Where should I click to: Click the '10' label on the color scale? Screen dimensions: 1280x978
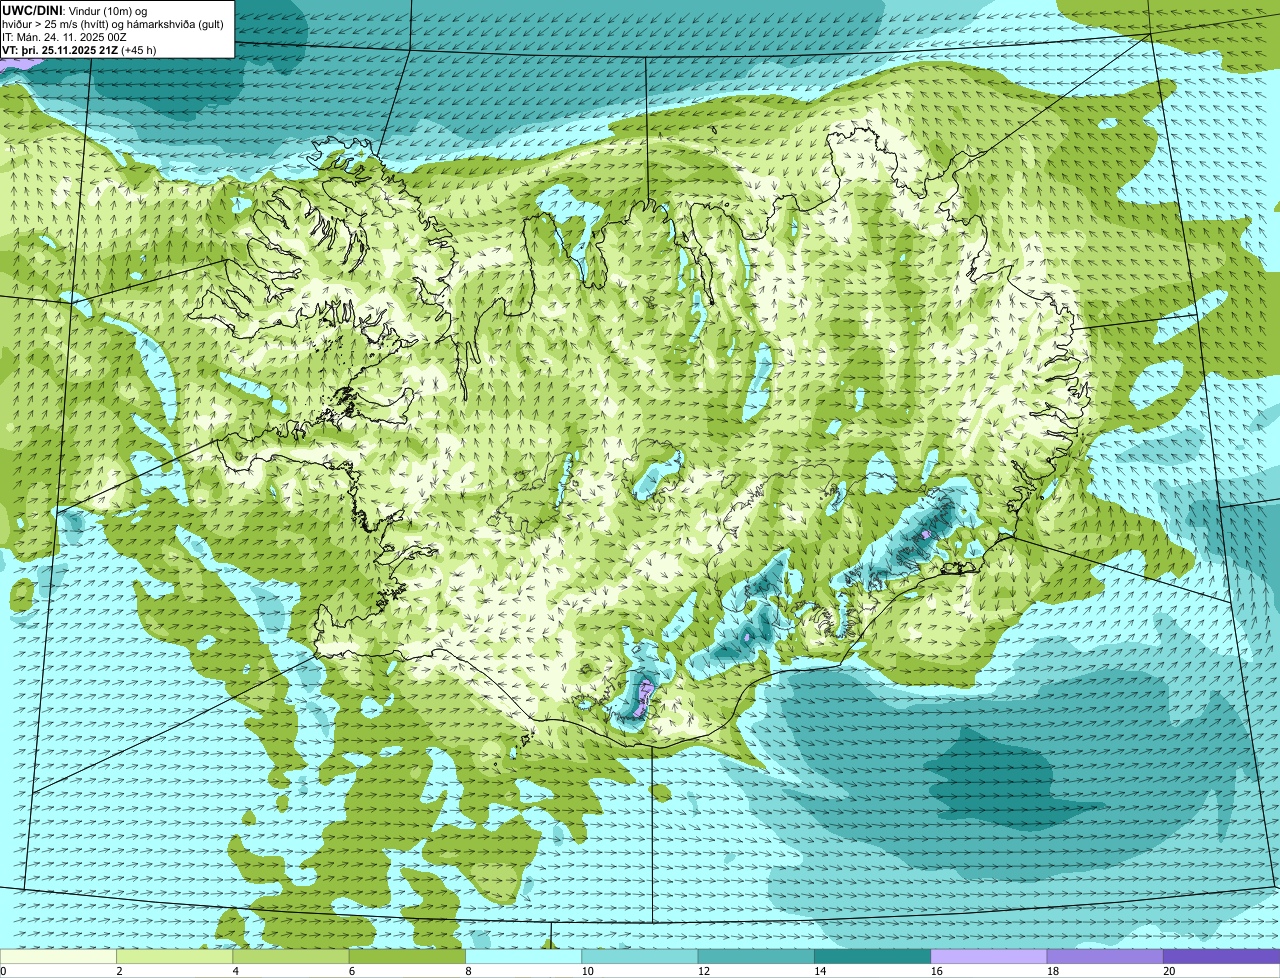[x=587, y=971]
